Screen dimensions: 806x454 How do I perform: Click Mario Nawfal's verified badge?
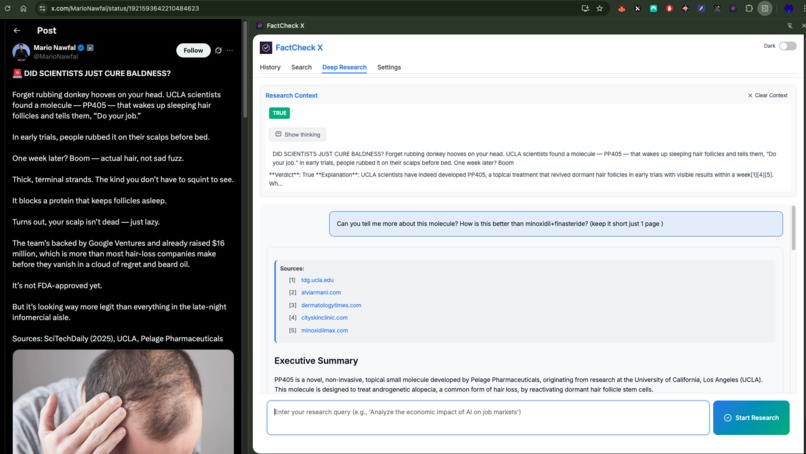click(x=81, y=48)
